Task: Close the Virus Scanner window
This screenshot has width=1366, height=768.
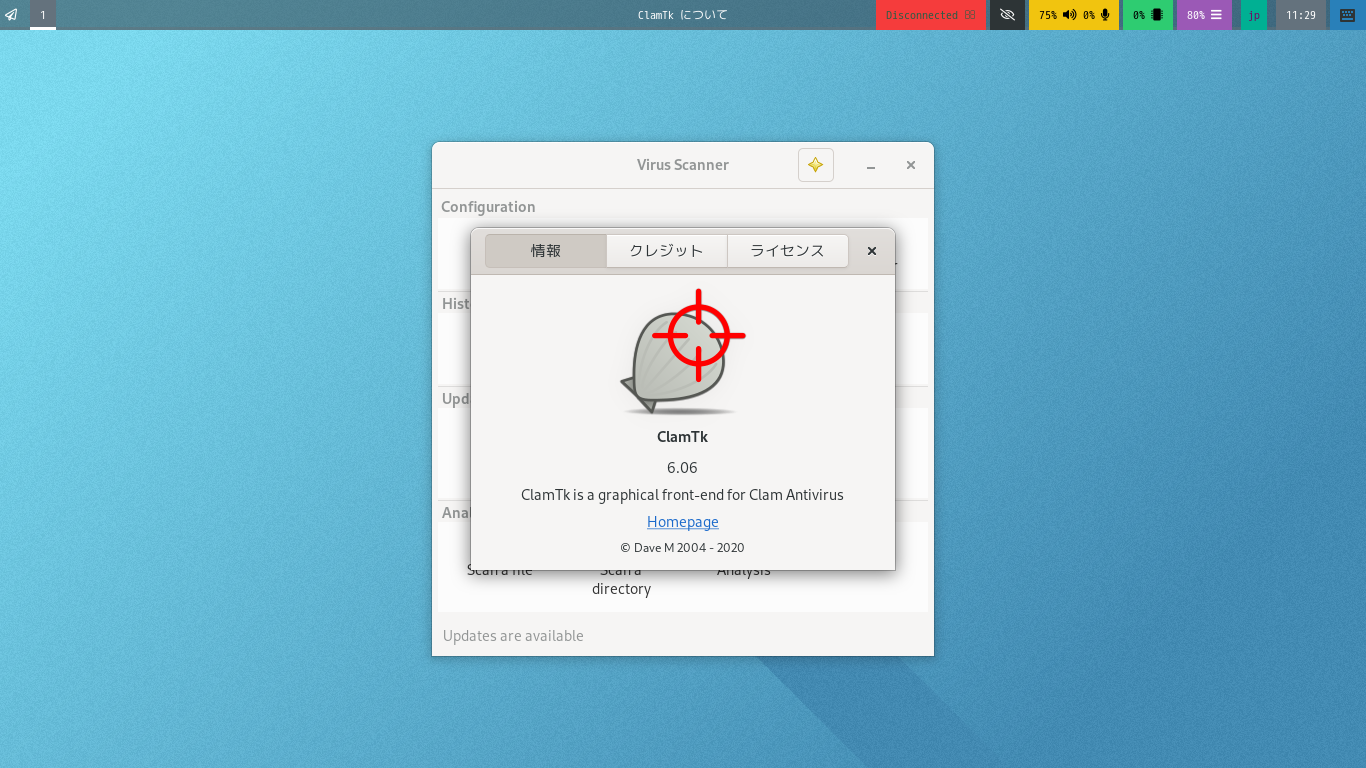Action: (911, 165)
